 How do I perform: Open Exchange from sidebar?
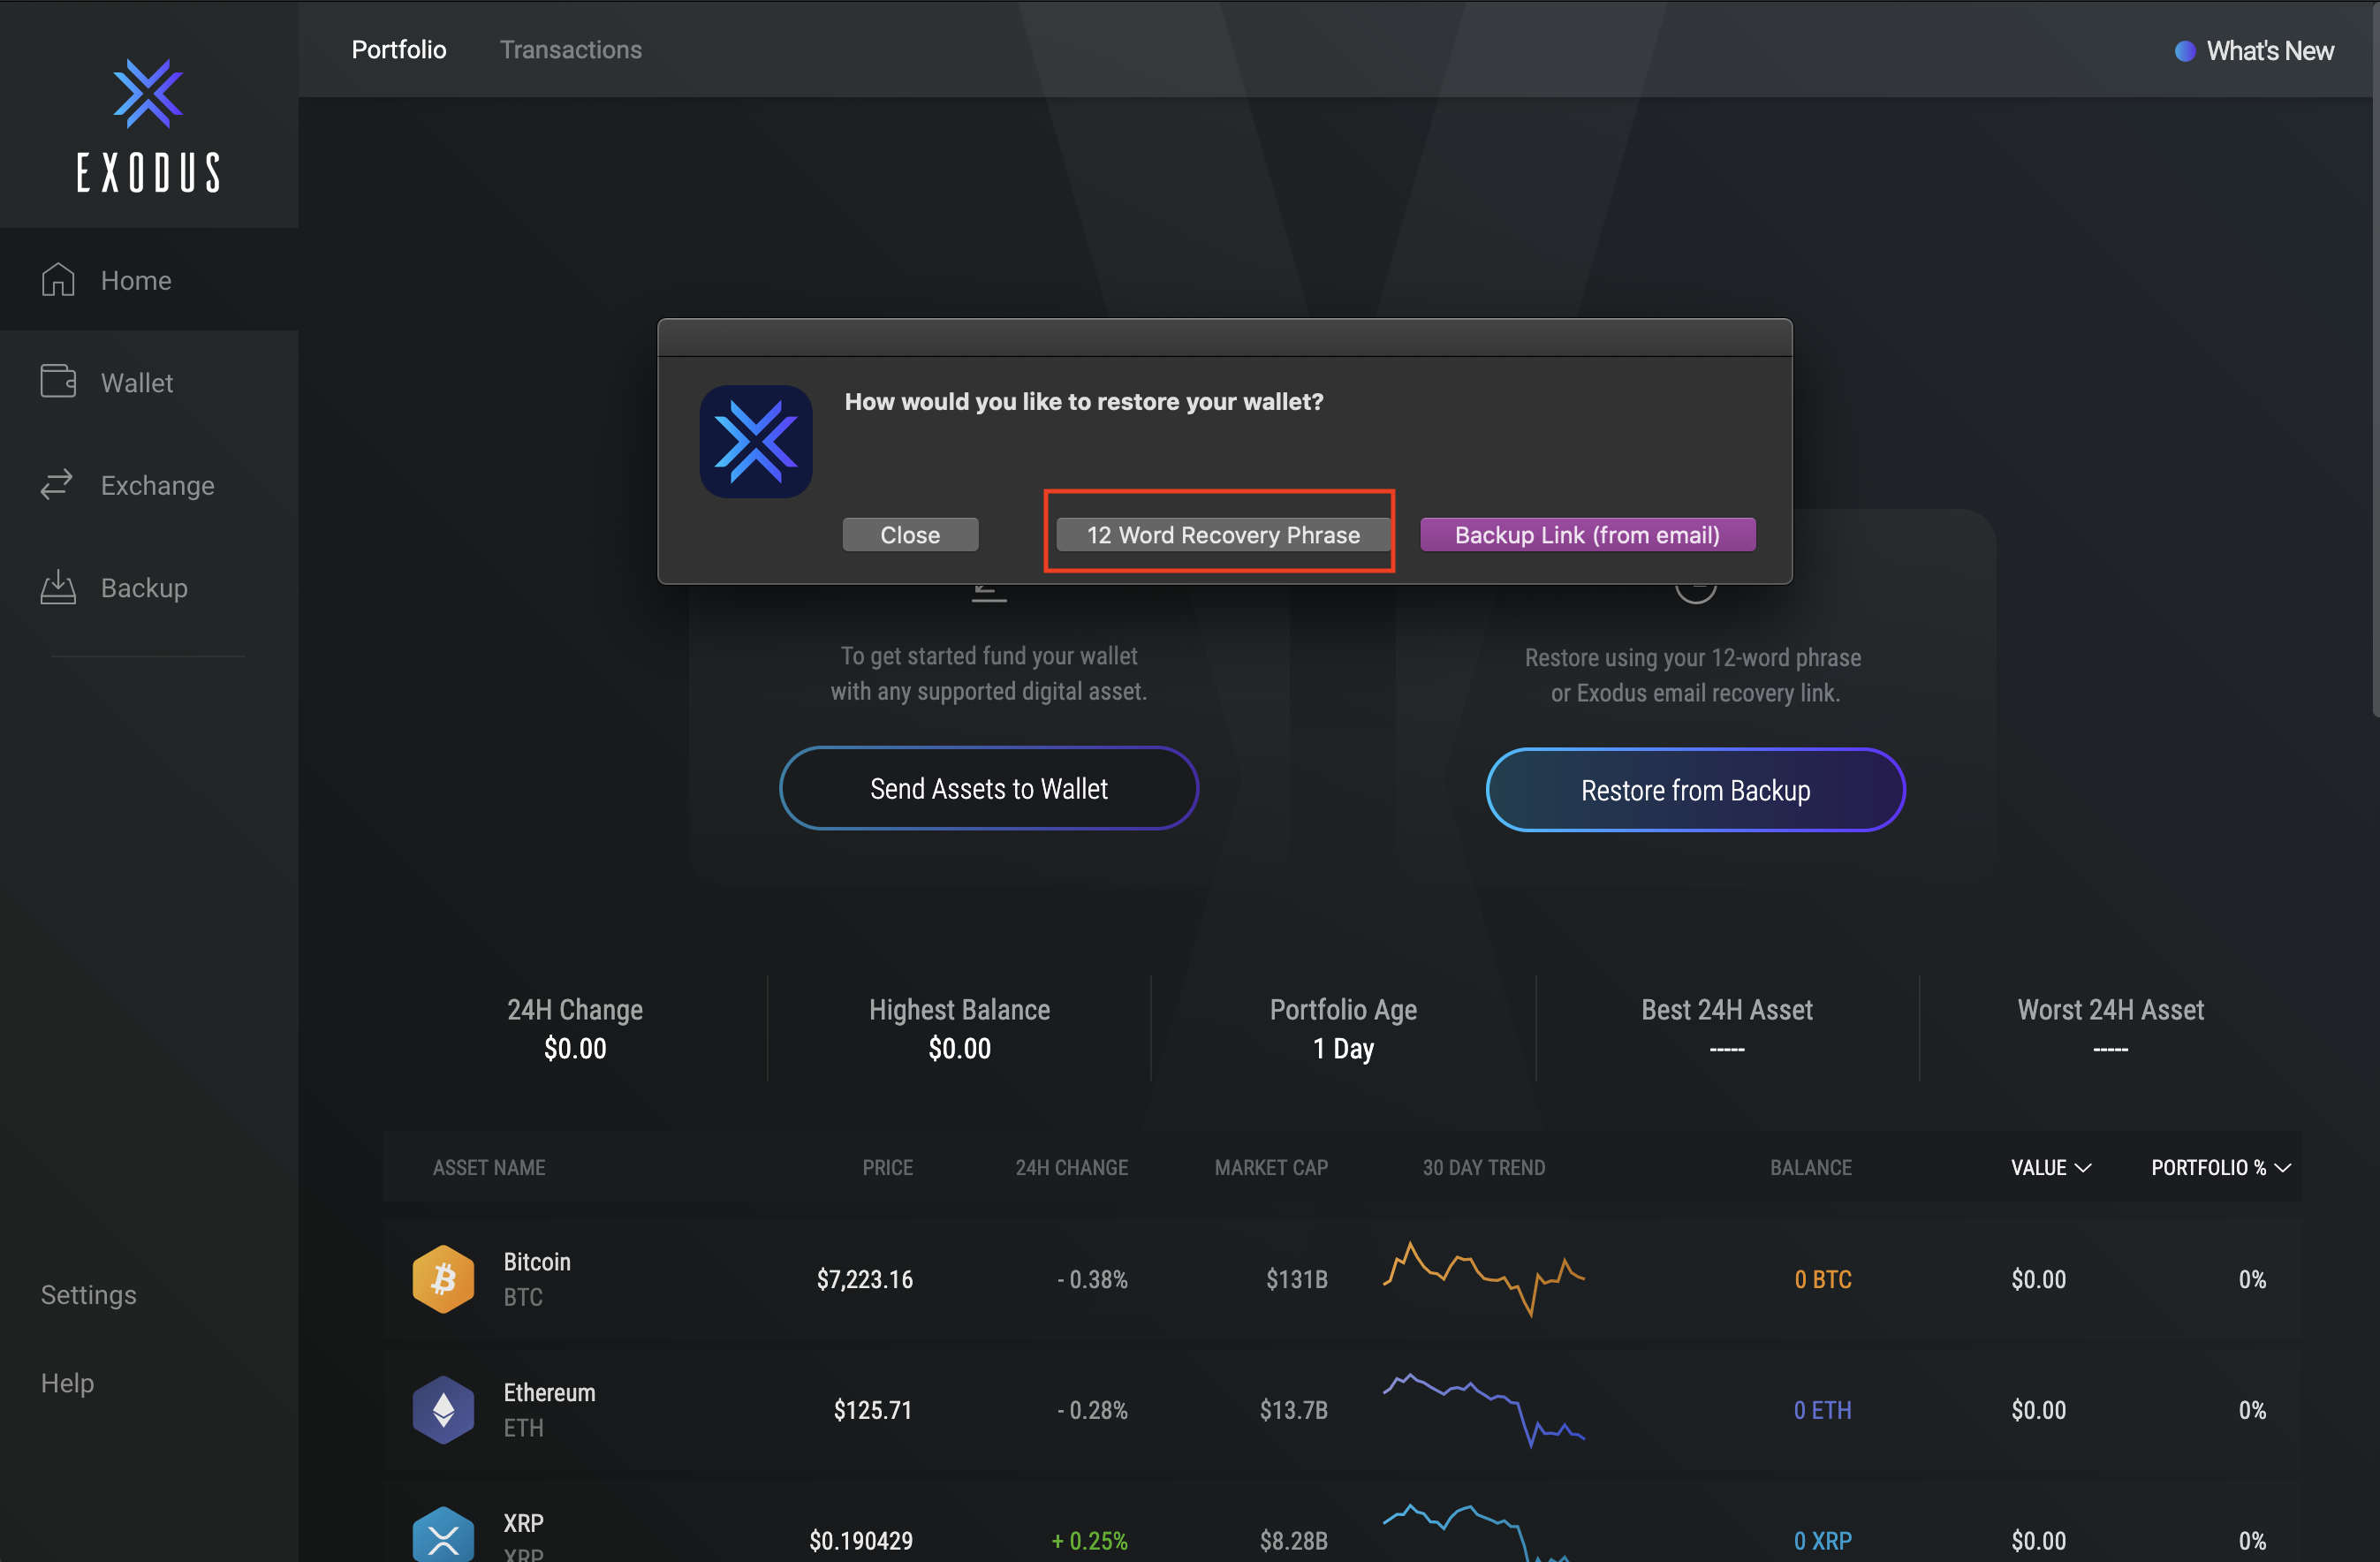tap(149, 485)
